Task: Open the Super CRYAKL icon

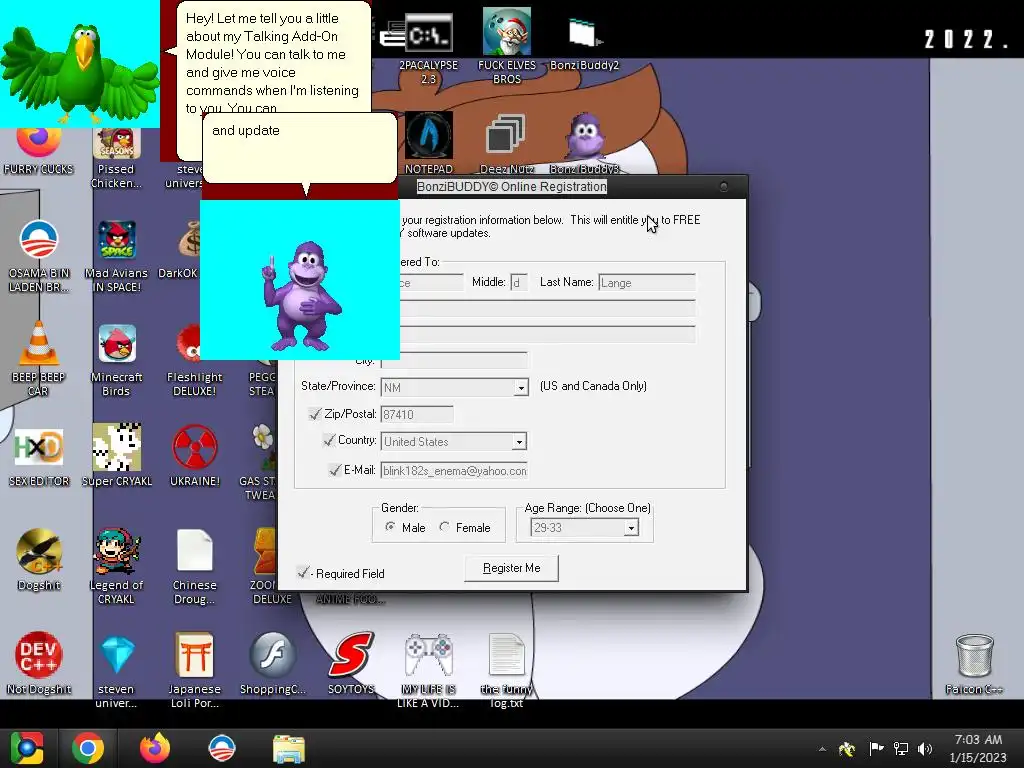Action: 117,447
